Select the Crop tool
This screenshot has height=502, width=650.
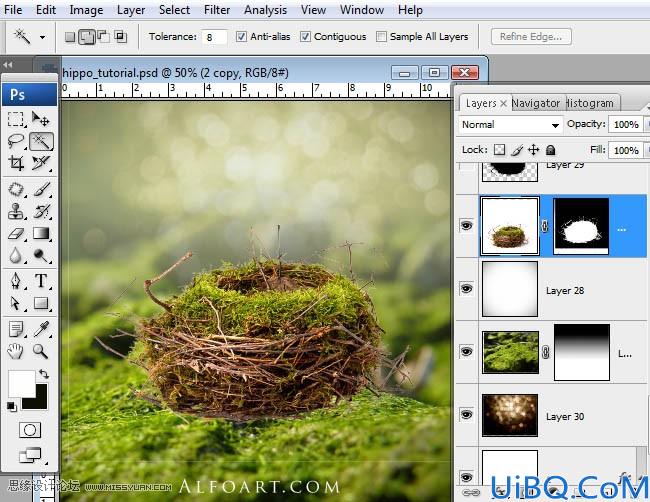(x=16, y=163)
